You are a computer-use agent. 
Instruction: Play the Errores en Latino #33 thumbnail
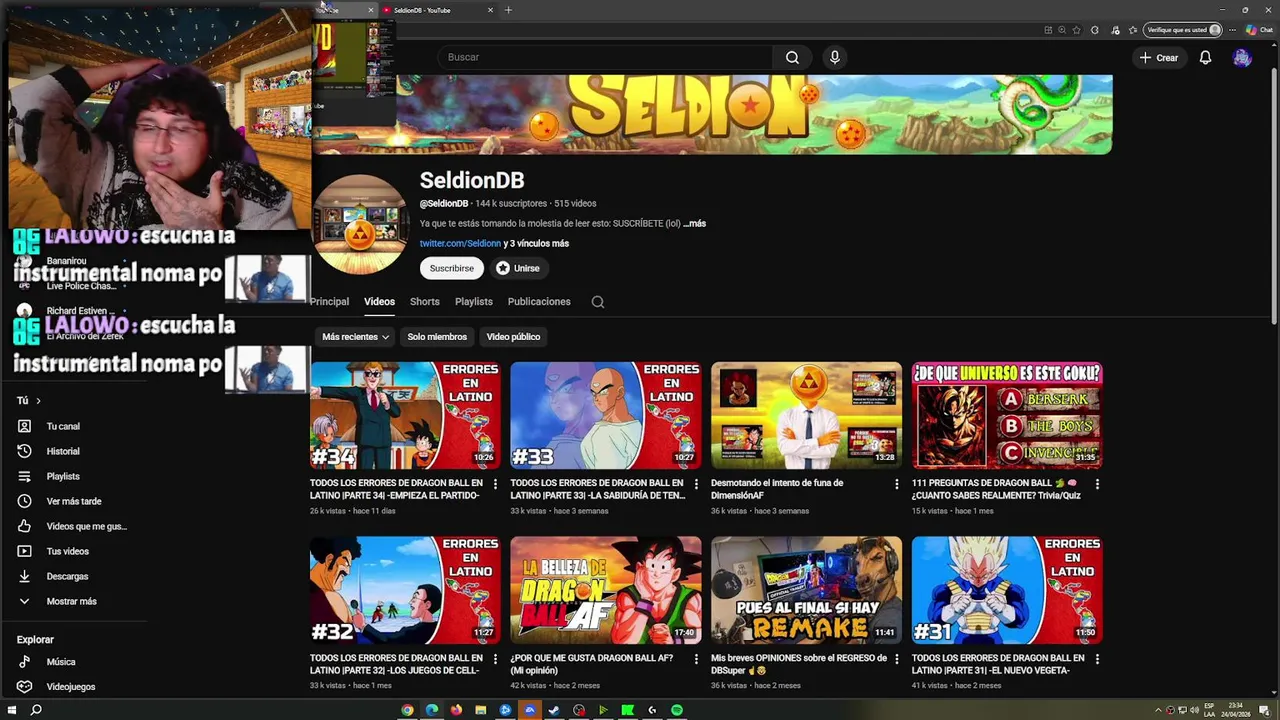[606, 415]
